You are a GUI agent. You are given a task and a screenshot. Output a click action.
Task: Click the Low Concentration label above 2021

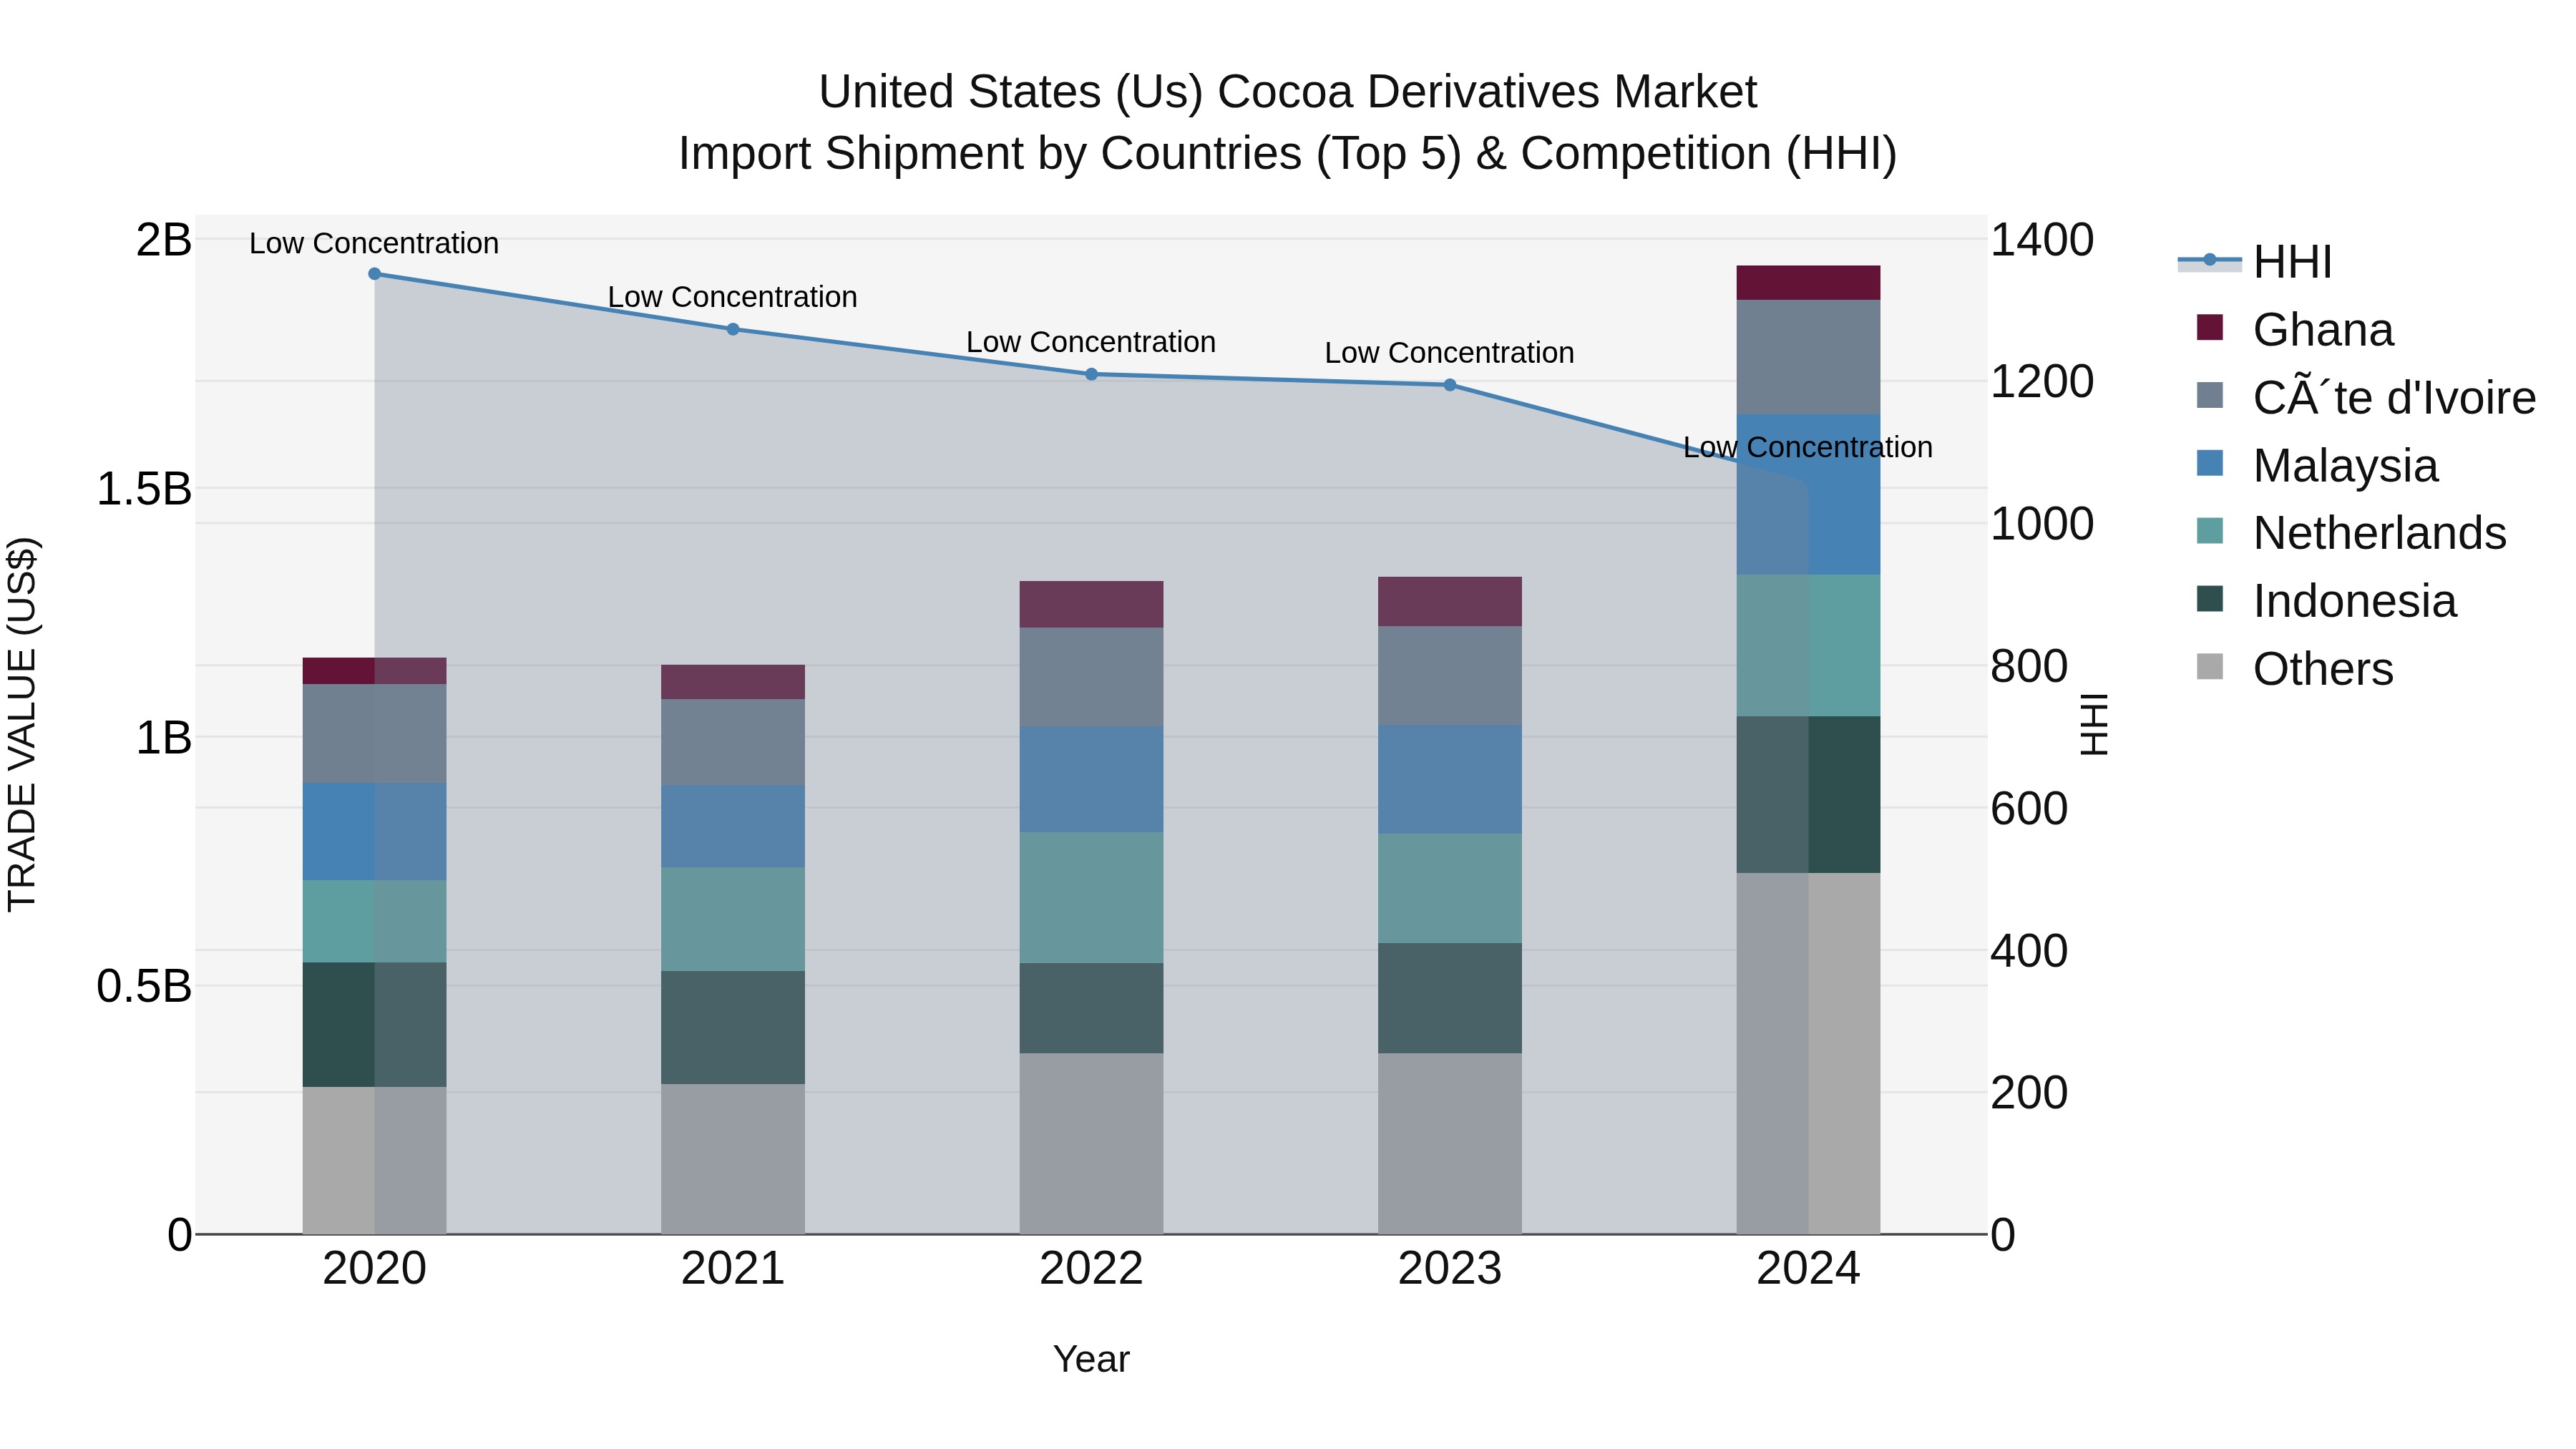pos(733,297)
